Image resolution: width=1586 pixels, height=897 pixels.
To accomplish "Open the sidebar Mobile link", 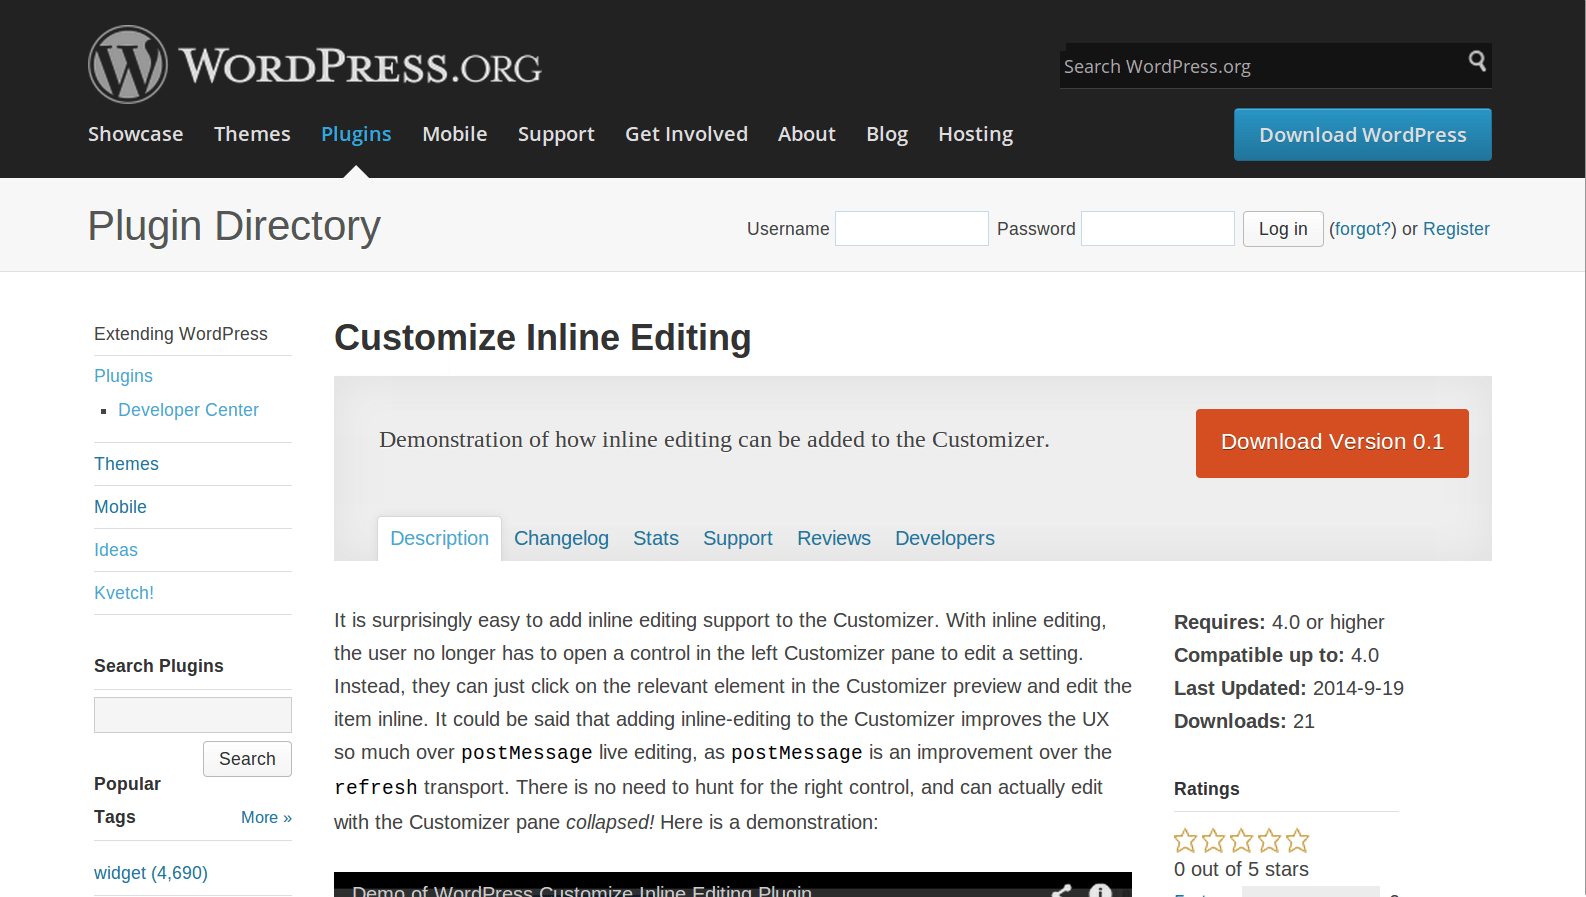I will pyautogui.click(x=120, y=507).
